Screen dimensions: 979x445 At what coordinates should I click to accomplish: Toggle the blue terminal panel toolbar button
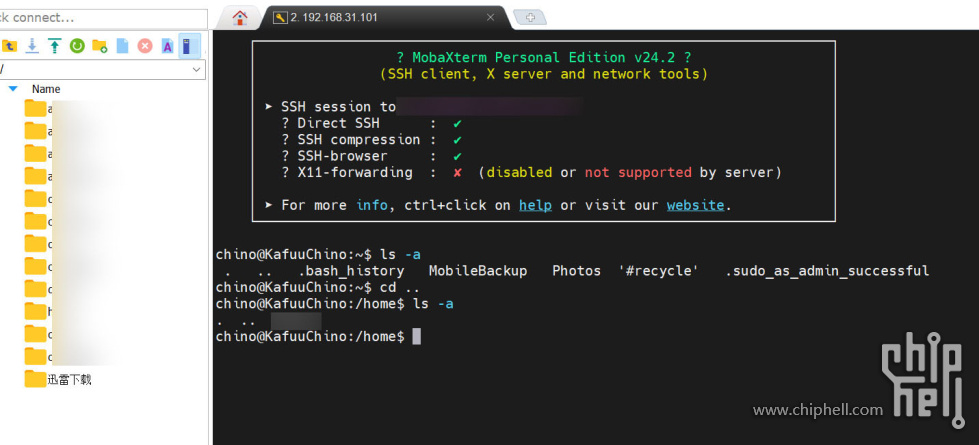tap(190, 46)
